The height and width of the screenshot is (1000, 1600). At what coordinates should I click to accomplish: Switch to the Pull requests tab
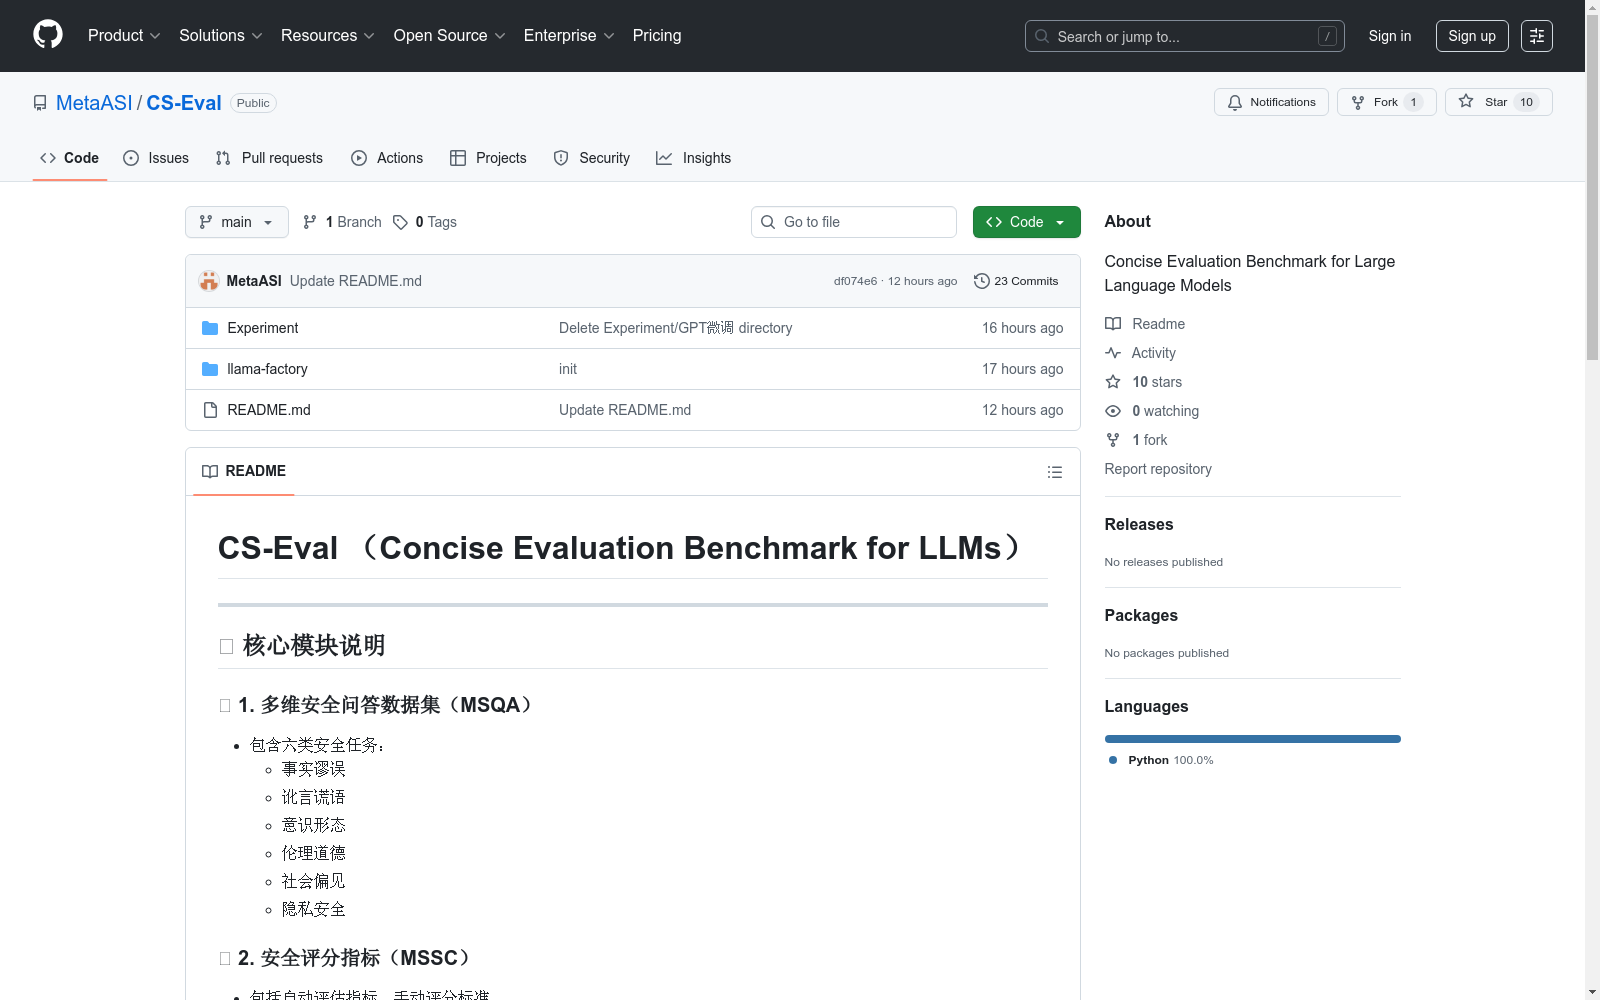268,157
